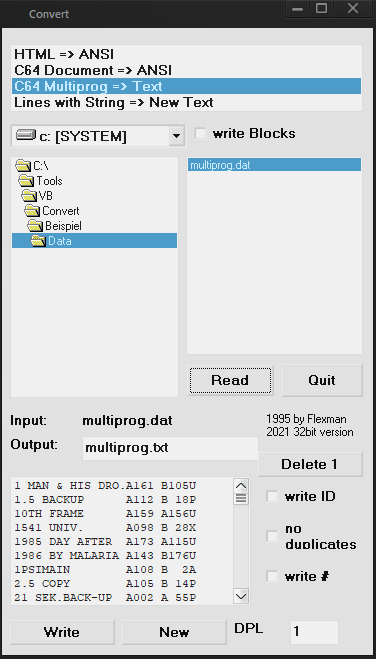376x659 pixels.
Task: Toggle the no duplicates checkbox
Action: (272, 536)
